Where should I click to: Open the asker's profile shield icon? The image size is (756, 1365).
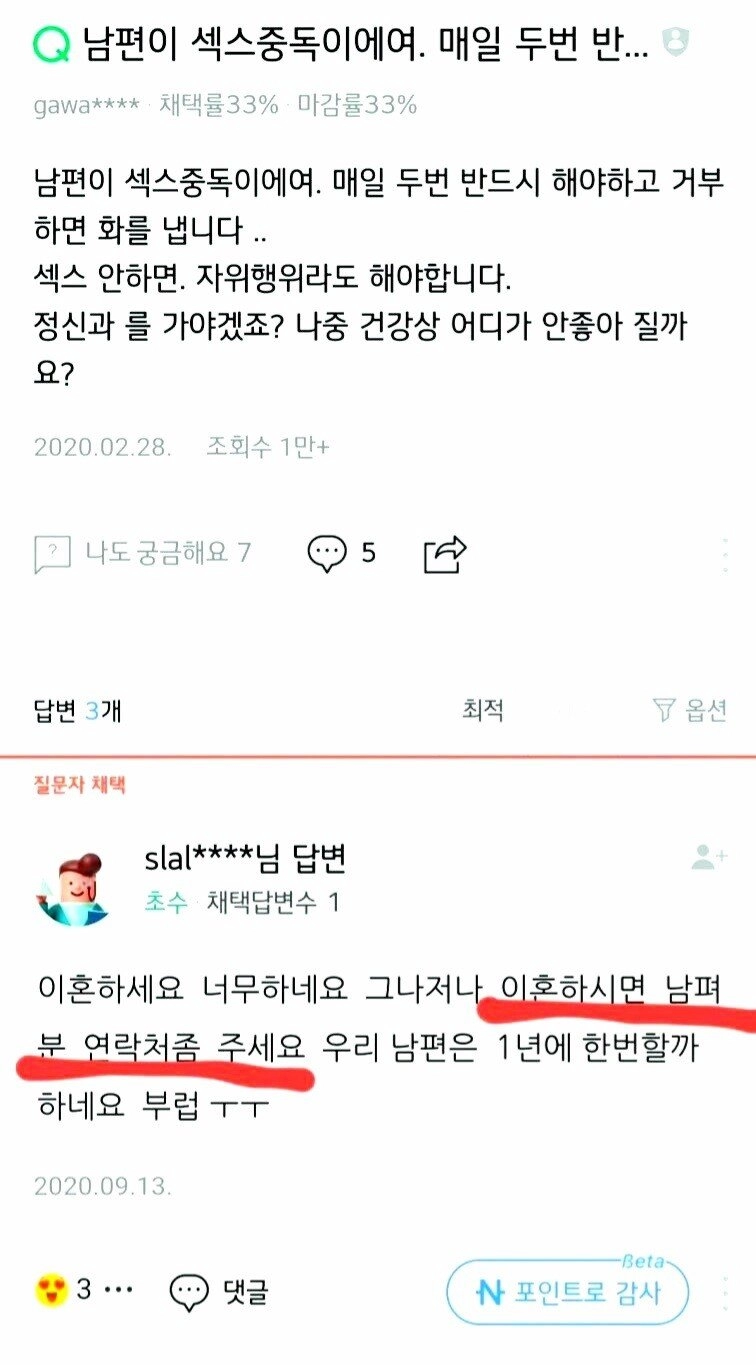pyautogui.click(x=676, y=42)
